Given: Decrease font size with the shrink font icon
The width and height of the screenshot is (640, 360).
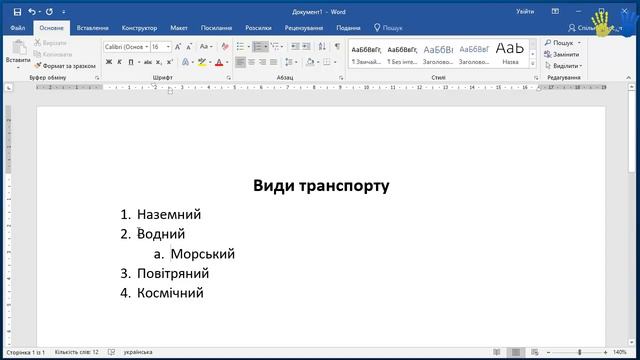Looking at the screenshot, I should coord(189,47).
